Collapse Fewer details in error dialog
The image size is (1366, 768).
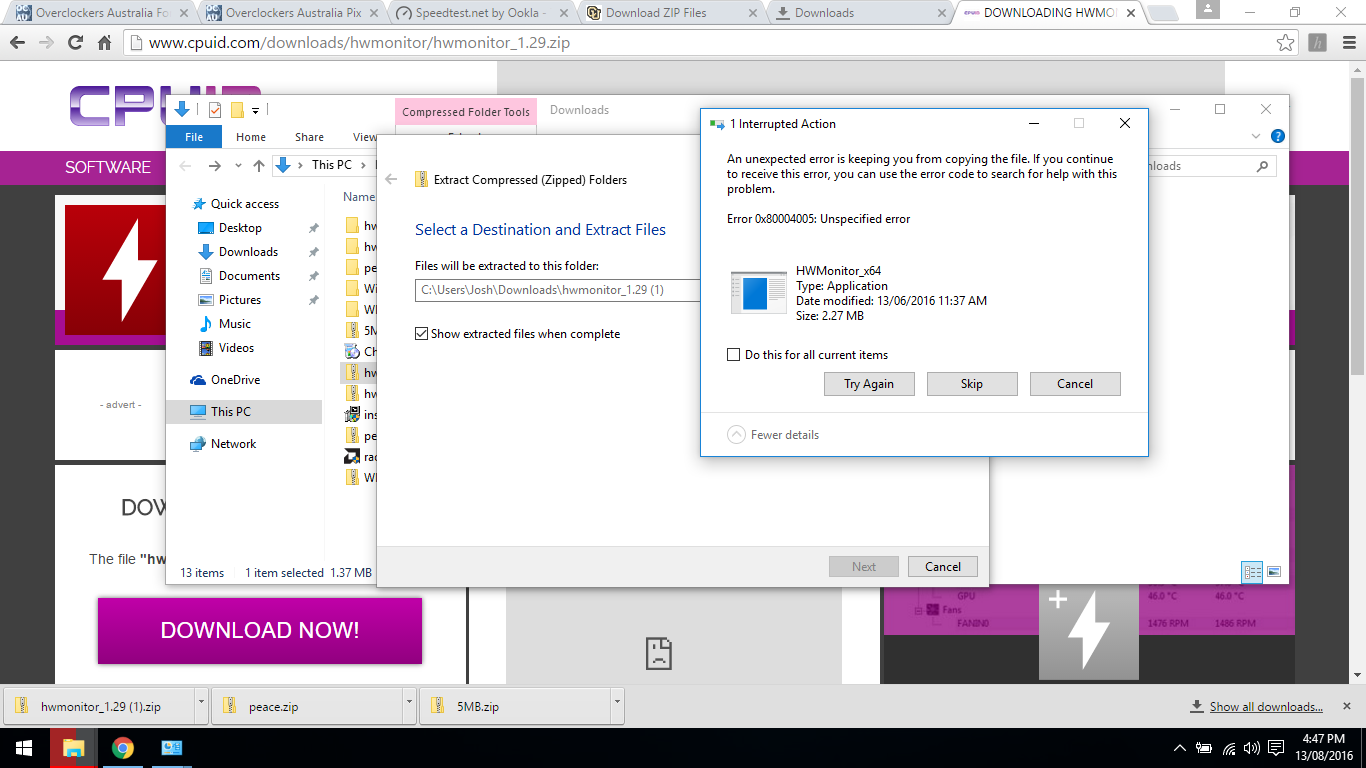click(x=773, y=435)
